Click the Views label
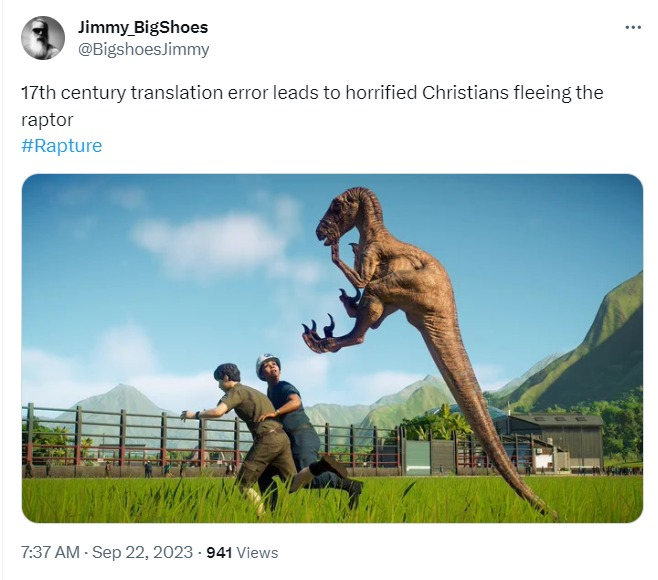Screen dimensions: 658x580 tap(257, 553)
